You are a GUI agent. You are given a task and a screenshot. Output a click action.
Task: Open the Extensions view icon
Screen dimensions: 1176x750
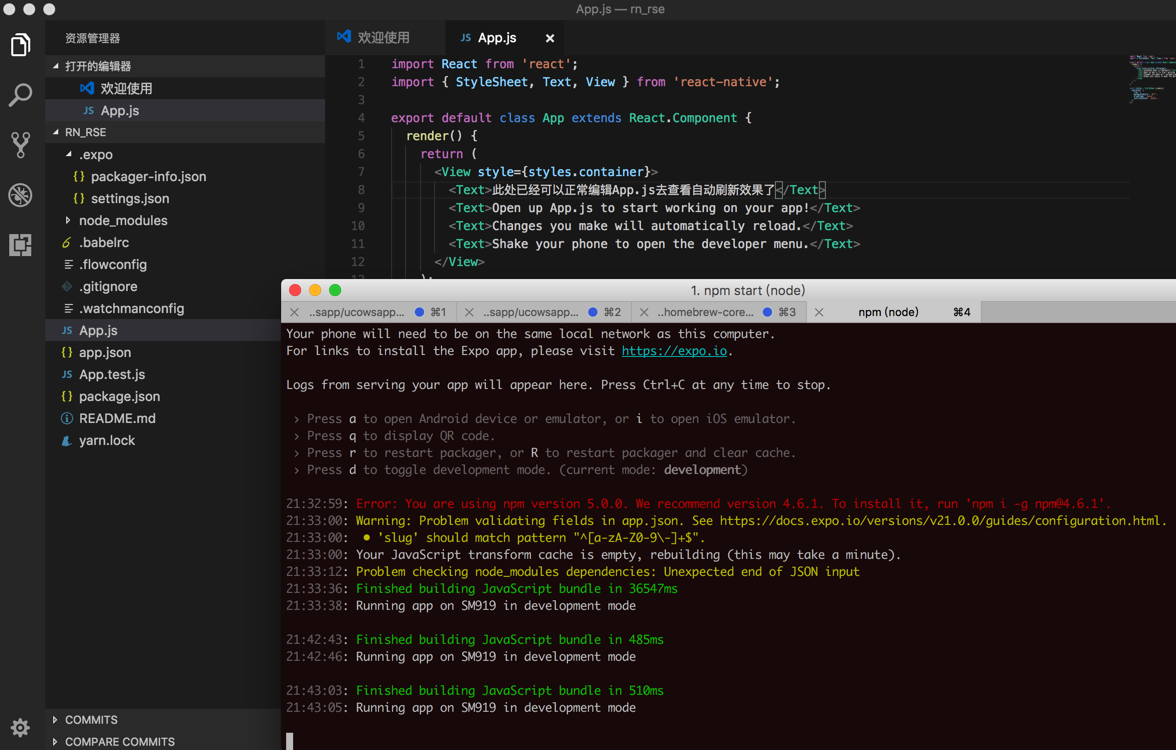pyautogui.click(x=21, y=245)
